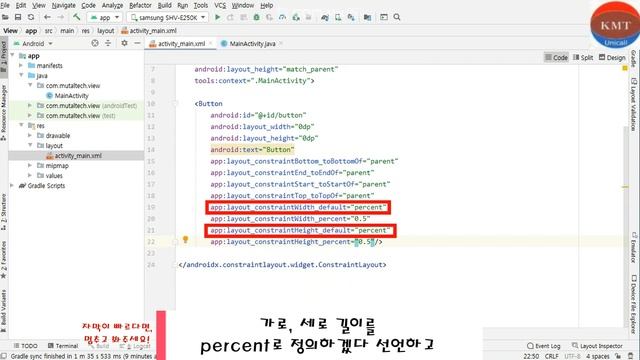The width and height of the screenshot is (640, 360).
Task: Open the Android project view dropdown
Action: pos(33,43)
